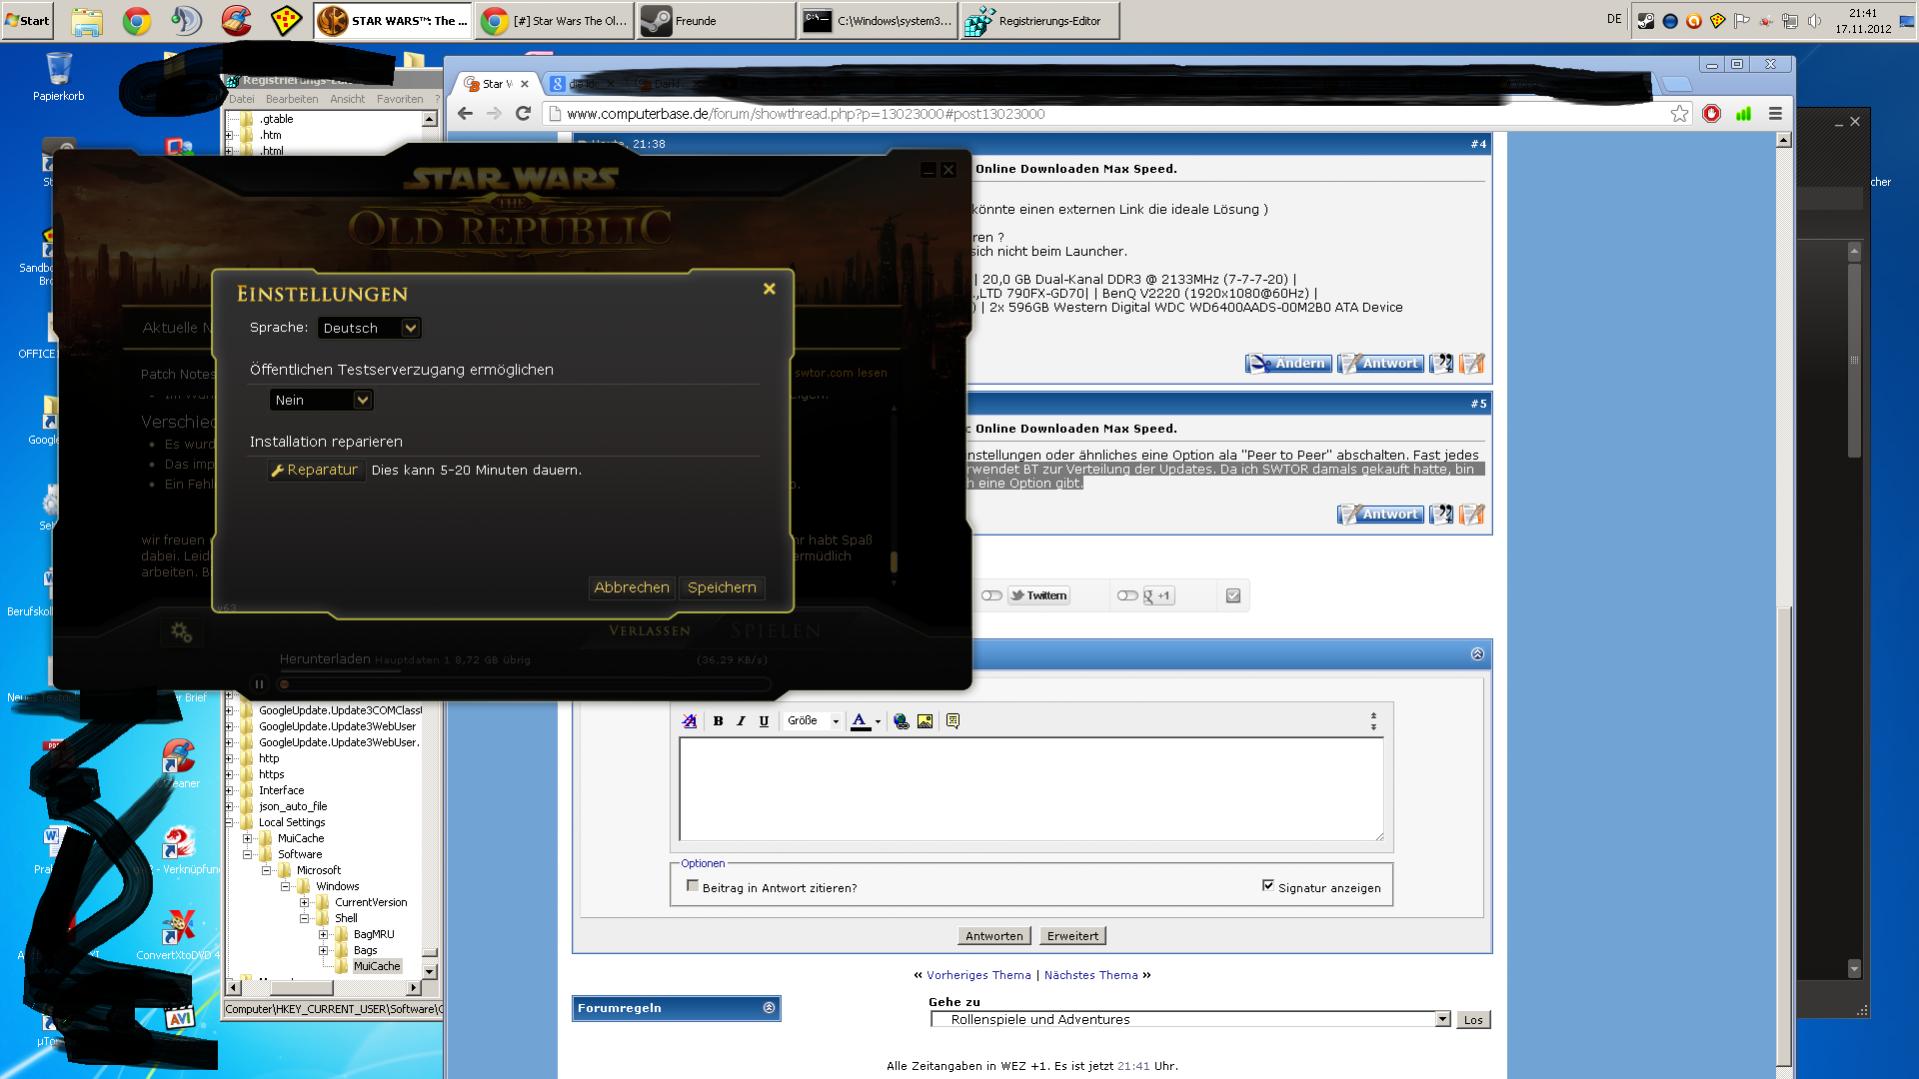Viewport: 1919px width, 1079px height.
Task: Check Beitrag in Antwort zitieren
Action: point(692,886)
